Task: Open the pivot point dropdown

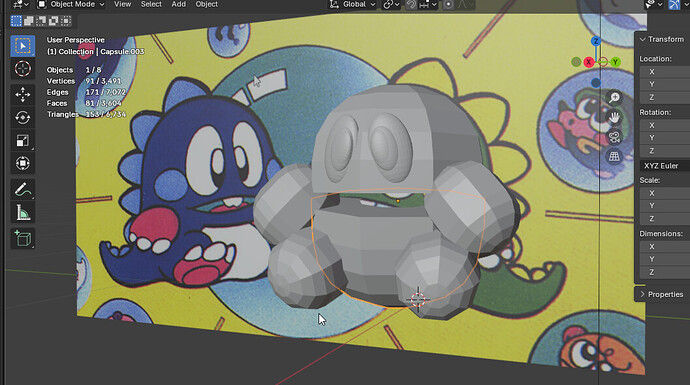Action: (x=391, y=4)
